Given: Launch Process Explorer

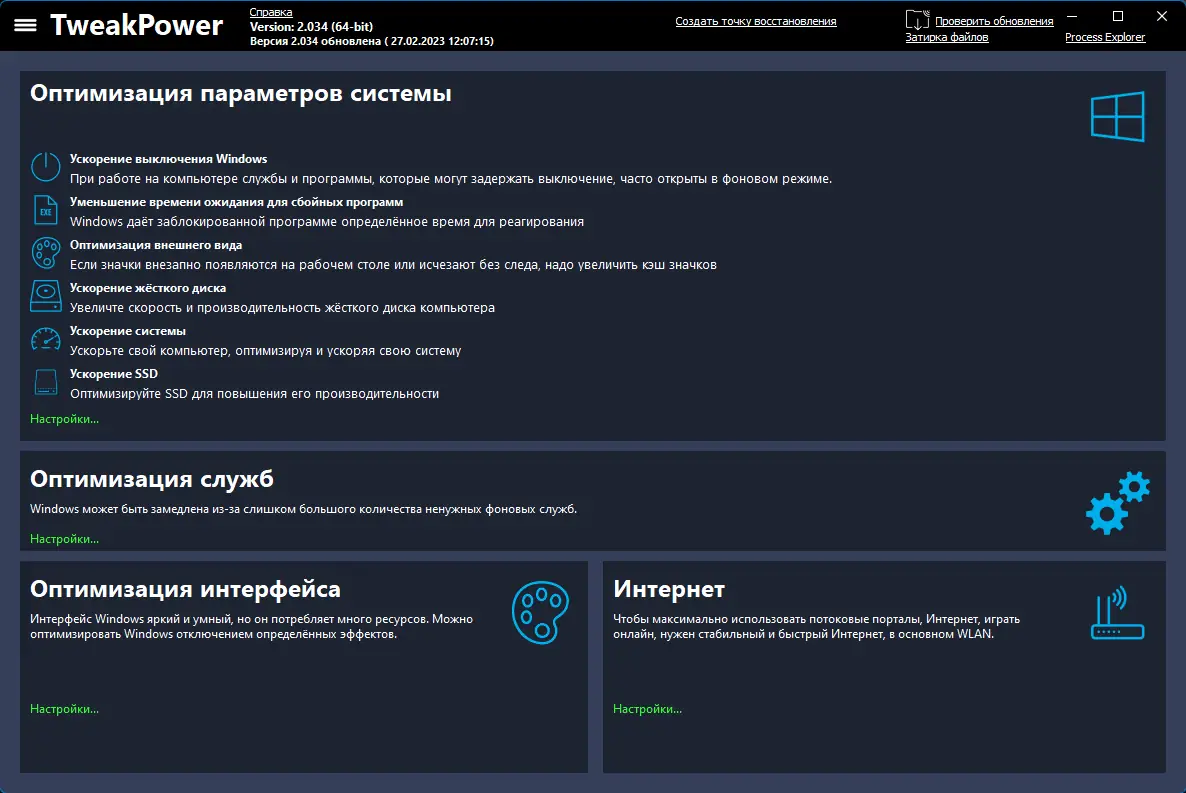Looking at the screenshot, I should click(1105, 37).
